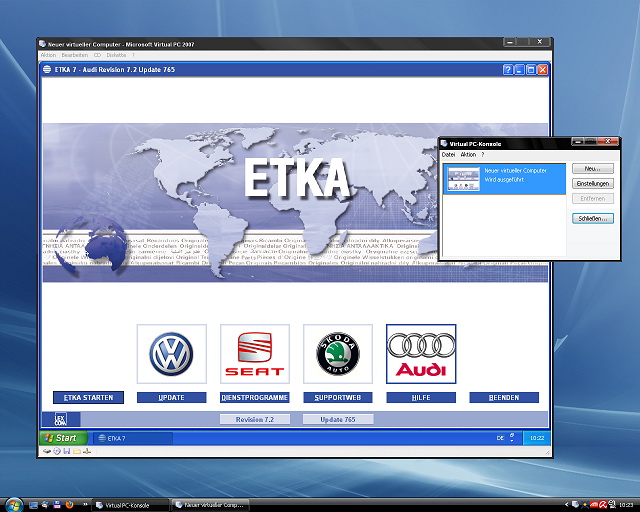Click the Avira antivirus tray icon
Viewport: 640px width, 512px height.
[x=603, y=505]
